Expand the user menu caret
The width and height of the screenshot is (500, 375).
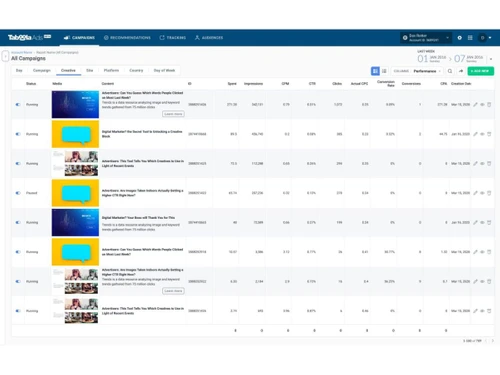click(x=490, y=38)
